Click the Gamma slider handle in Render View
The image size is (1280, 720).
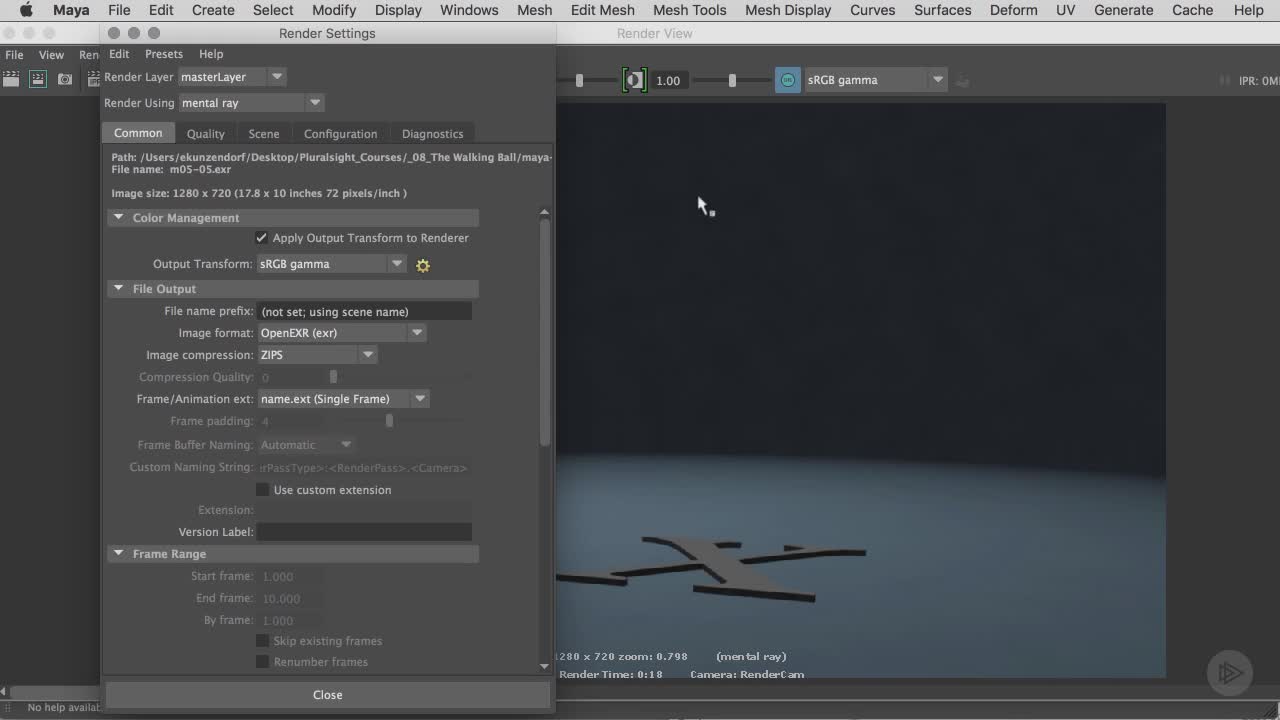pyautogui.click(x=732, y=80)
